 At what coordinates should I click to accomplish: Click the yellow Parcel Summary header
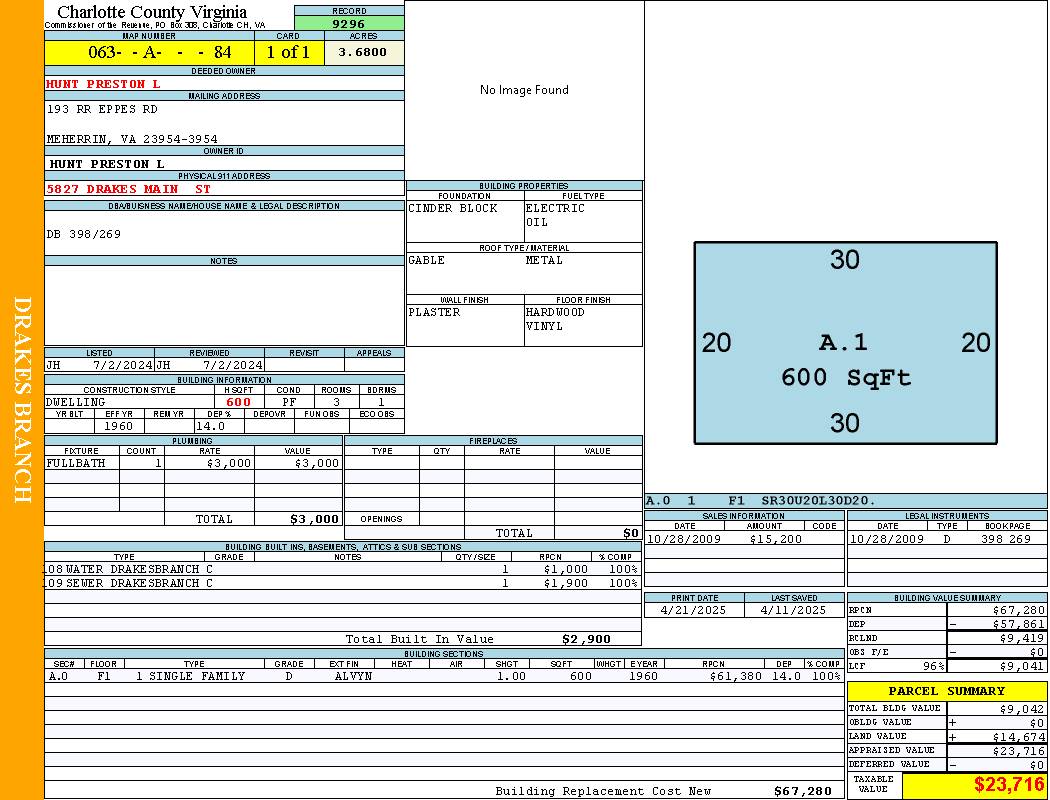(x=946, y=691)
